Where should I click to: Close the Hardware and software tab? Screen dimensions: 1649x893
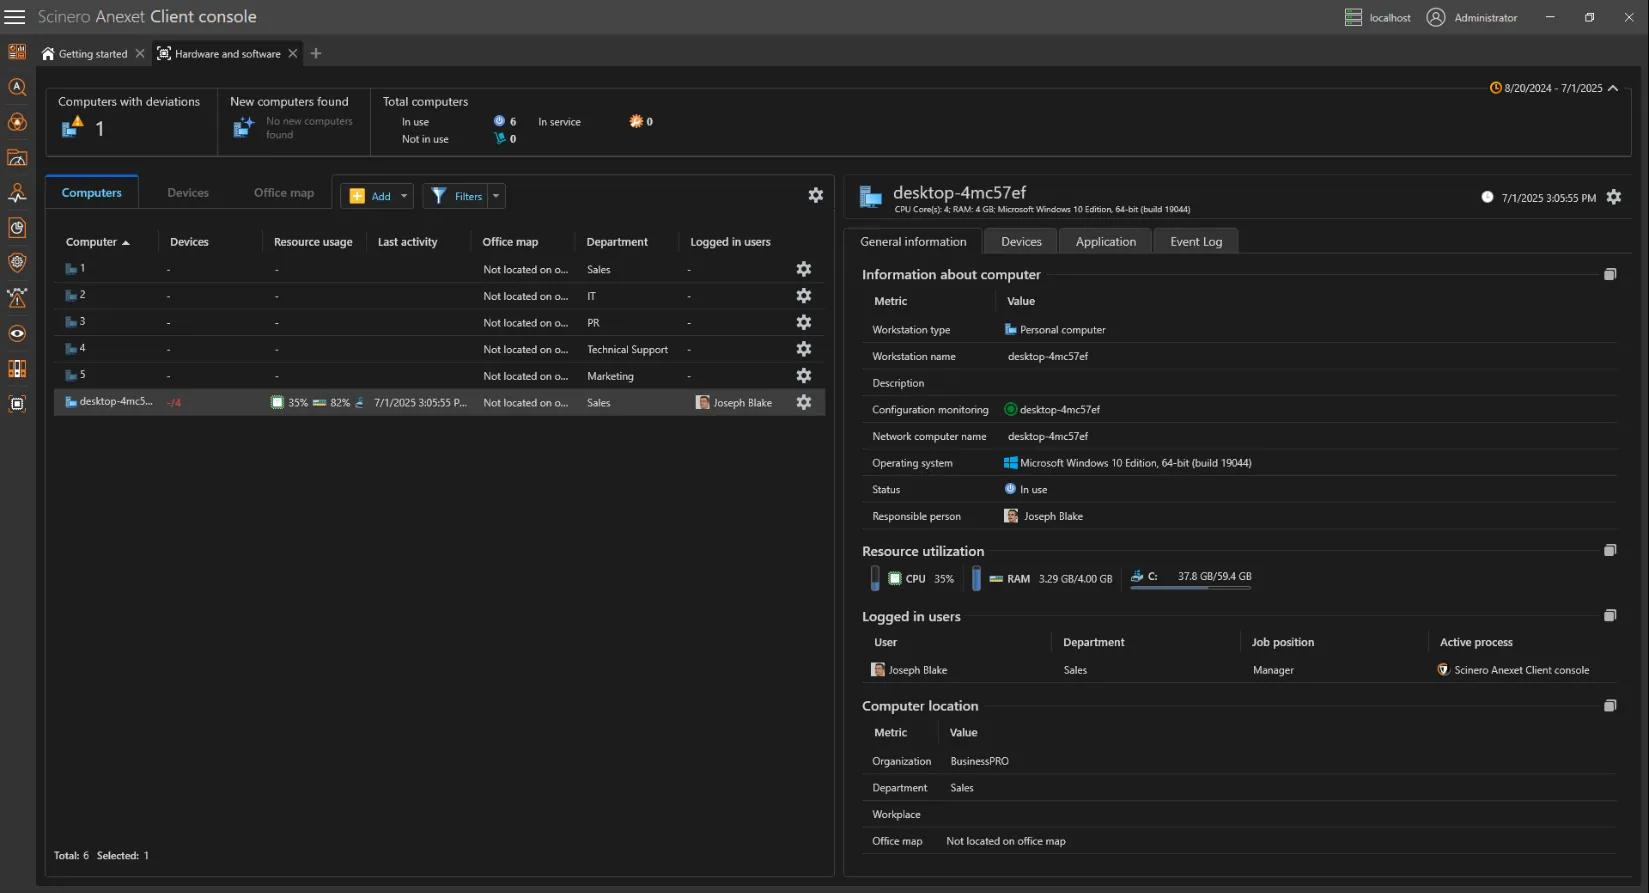[293, 54]
